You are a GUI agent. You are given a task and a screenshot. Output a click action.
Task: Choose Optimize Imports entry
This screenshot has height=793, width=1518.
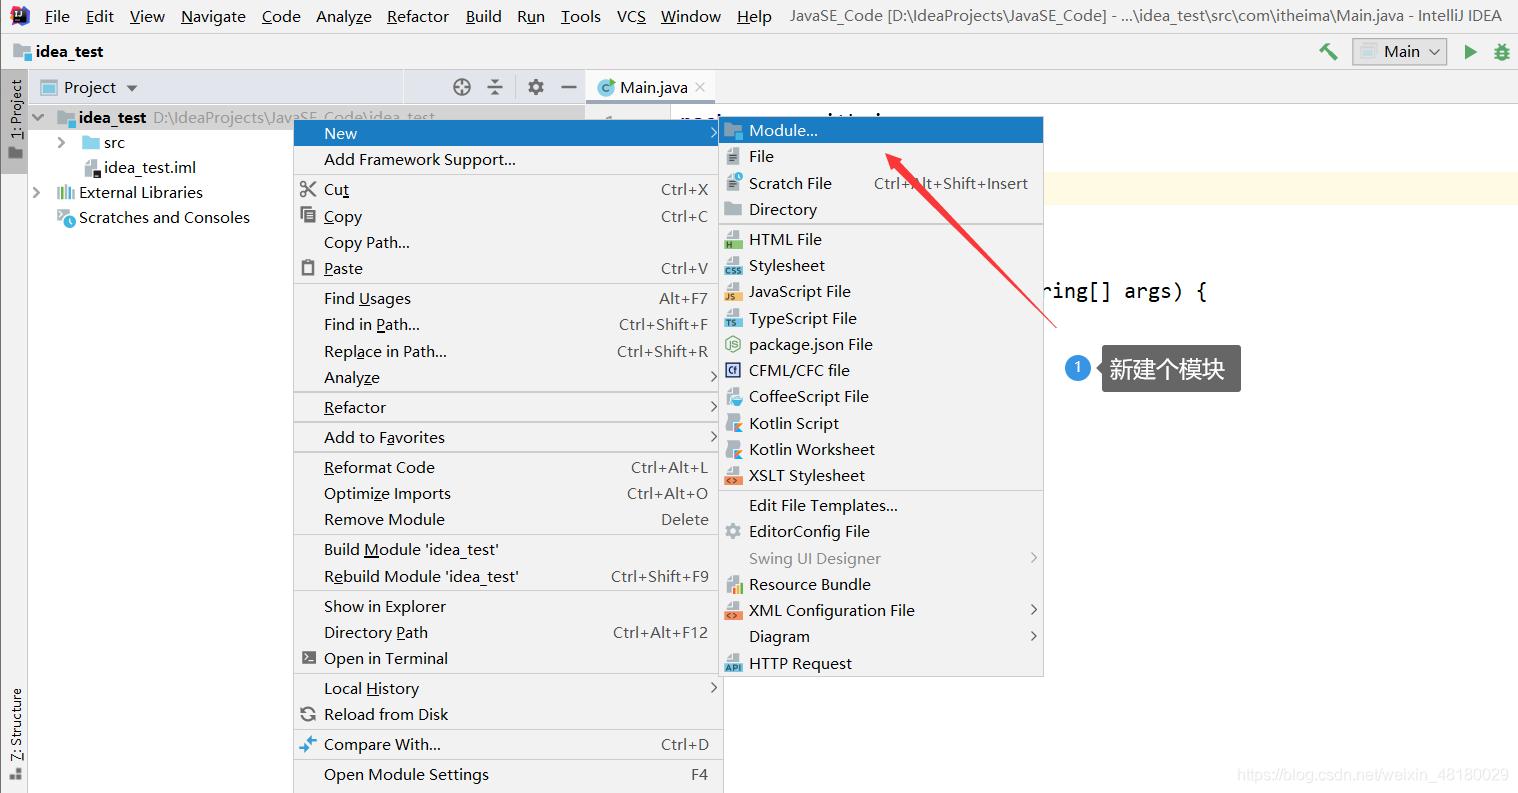point(506,493)
